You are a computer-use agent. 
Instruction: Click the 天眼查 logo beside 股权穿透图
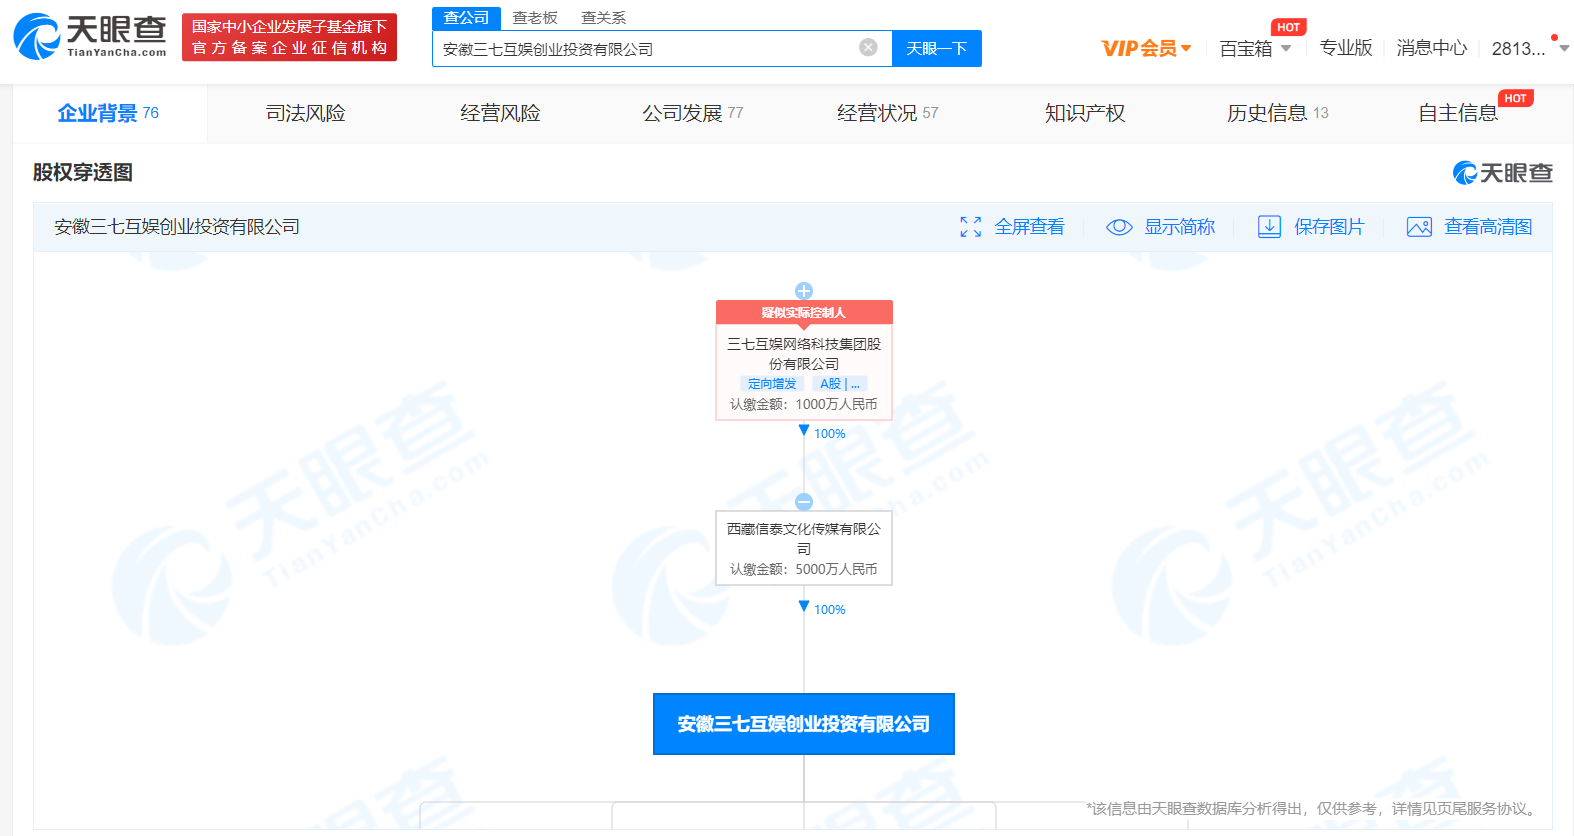1503,173
